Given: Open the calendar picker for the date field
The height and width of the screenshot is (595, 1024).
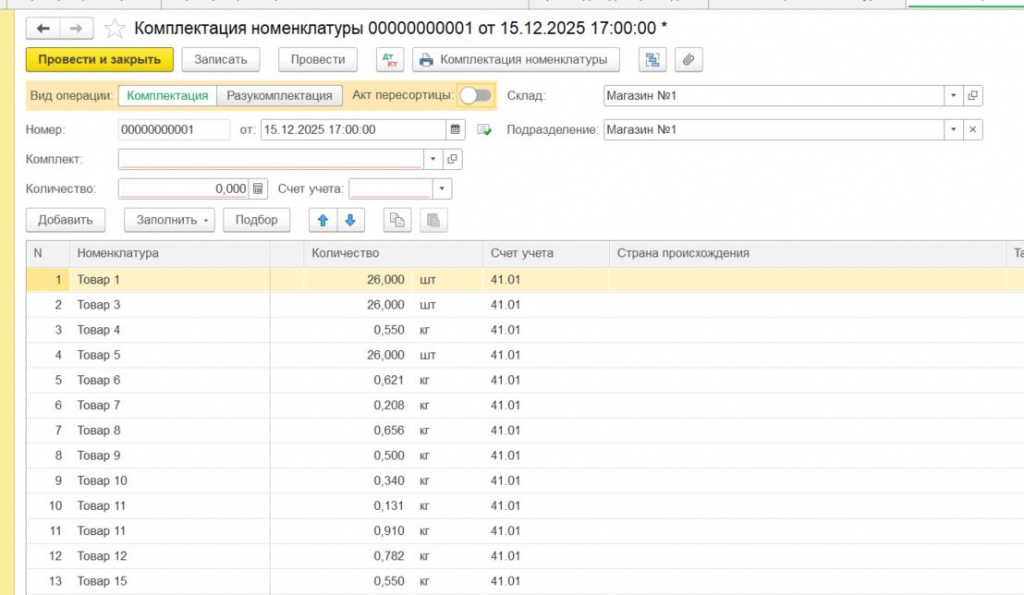Looking at the screenshot, I should pyautogui.click(x=456, y=130).
